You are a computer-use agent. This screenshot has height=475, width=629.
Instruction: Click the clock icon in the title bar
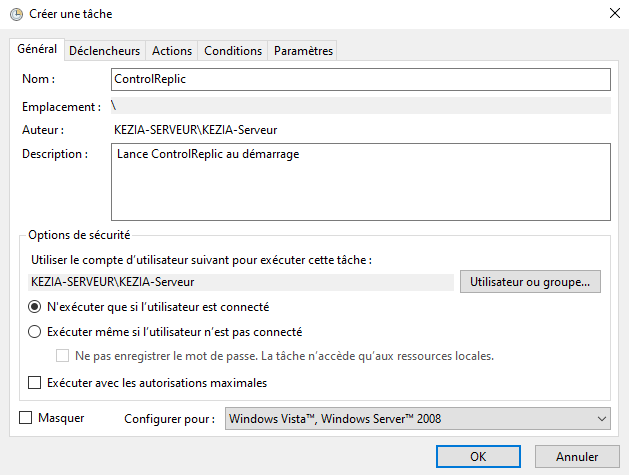click(15, 14)
